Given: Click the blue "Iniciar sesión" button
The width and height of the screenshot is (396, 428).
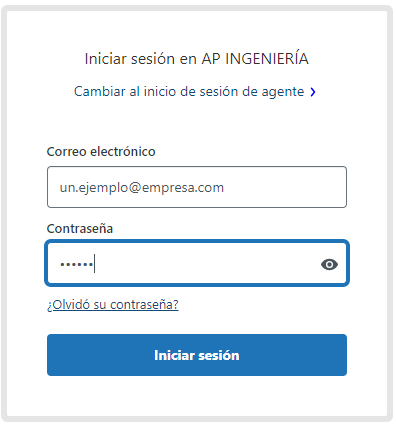Looking at the screenshot, I should (197, 355).
